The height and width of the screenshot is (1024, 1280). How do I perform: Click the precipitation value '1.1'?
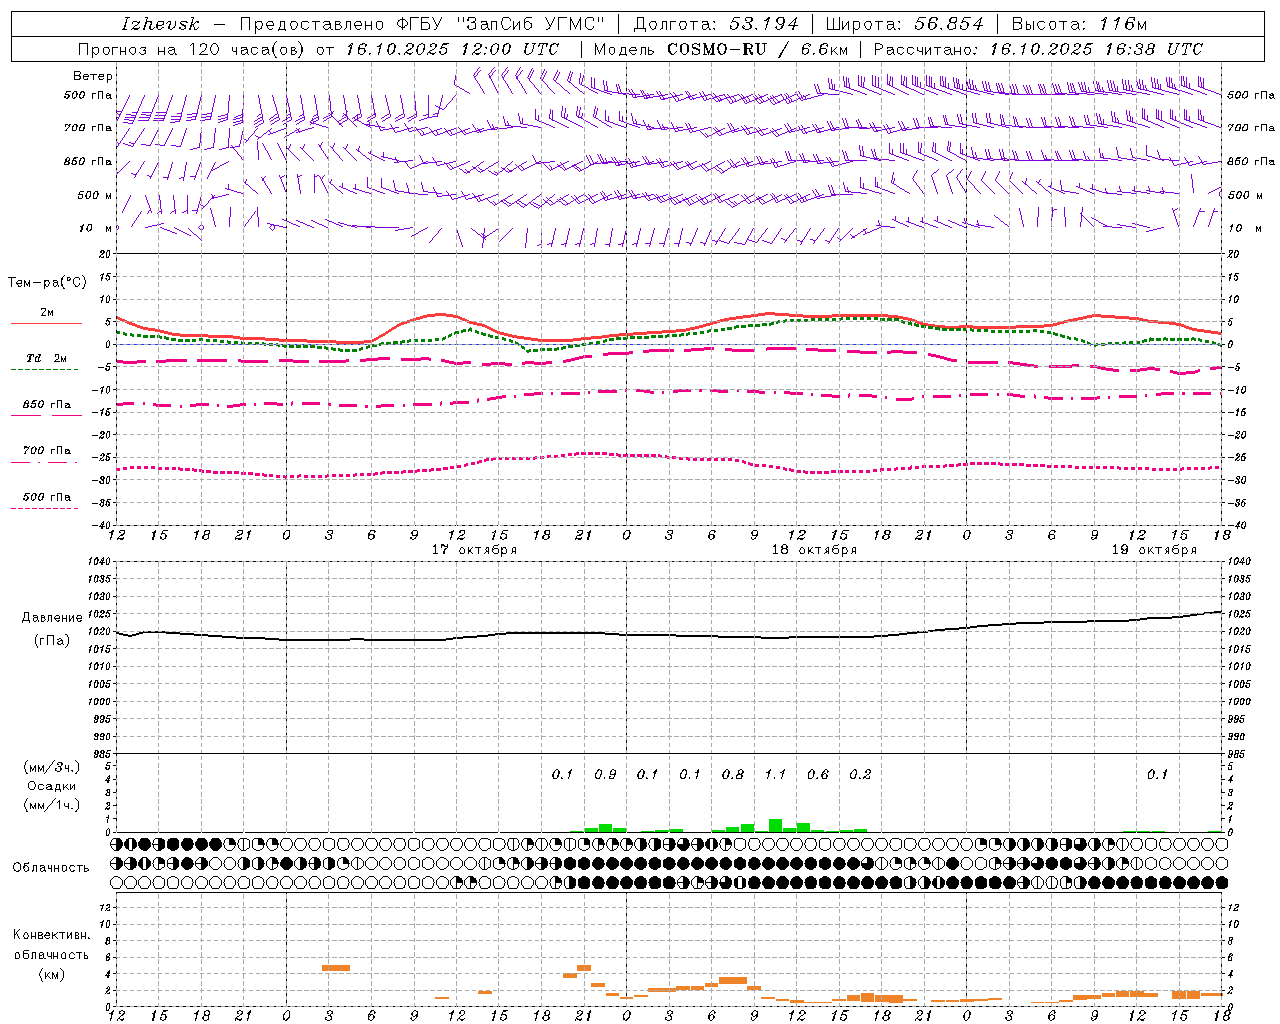click(775, 774)
